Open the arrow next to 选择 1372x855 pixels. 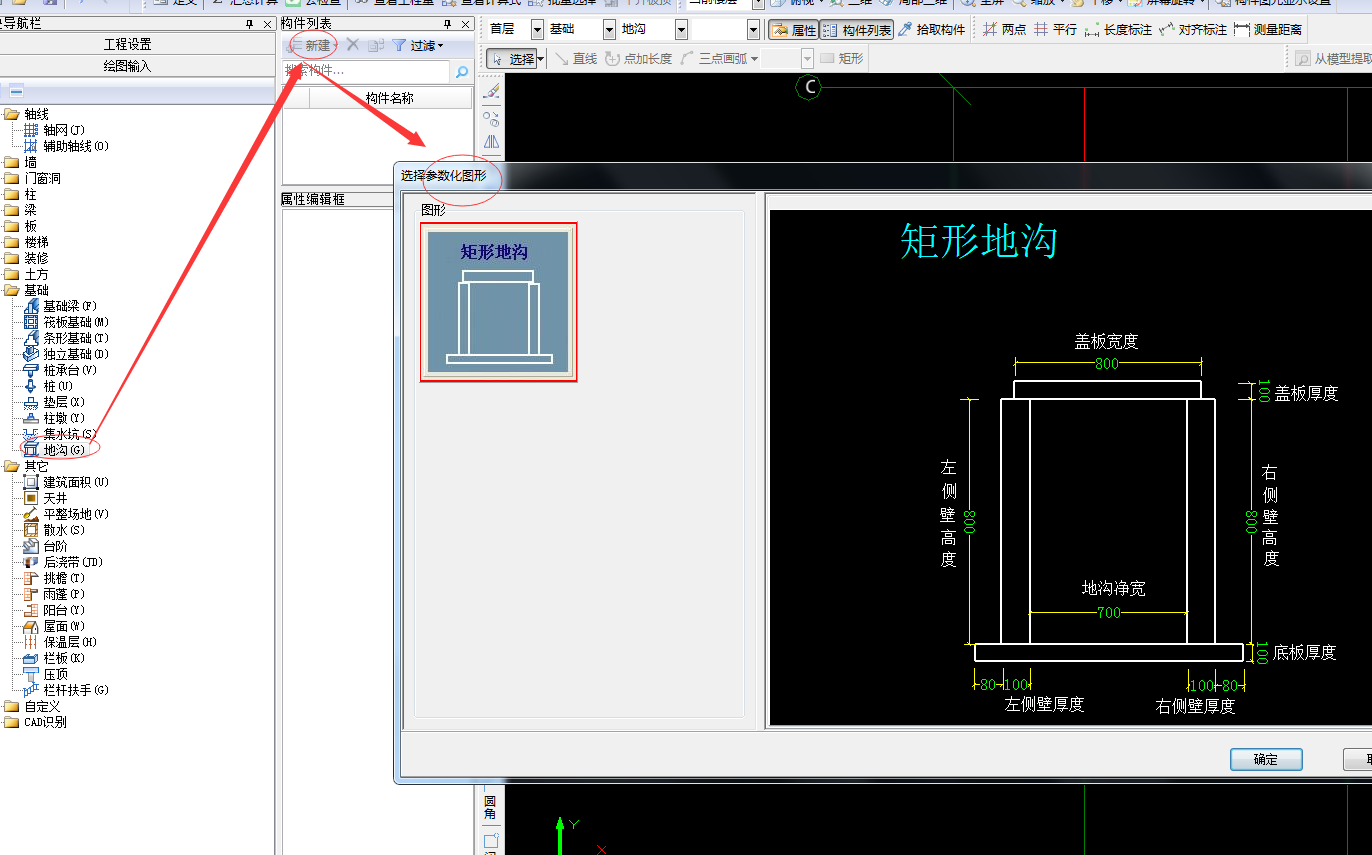[541, 59]
